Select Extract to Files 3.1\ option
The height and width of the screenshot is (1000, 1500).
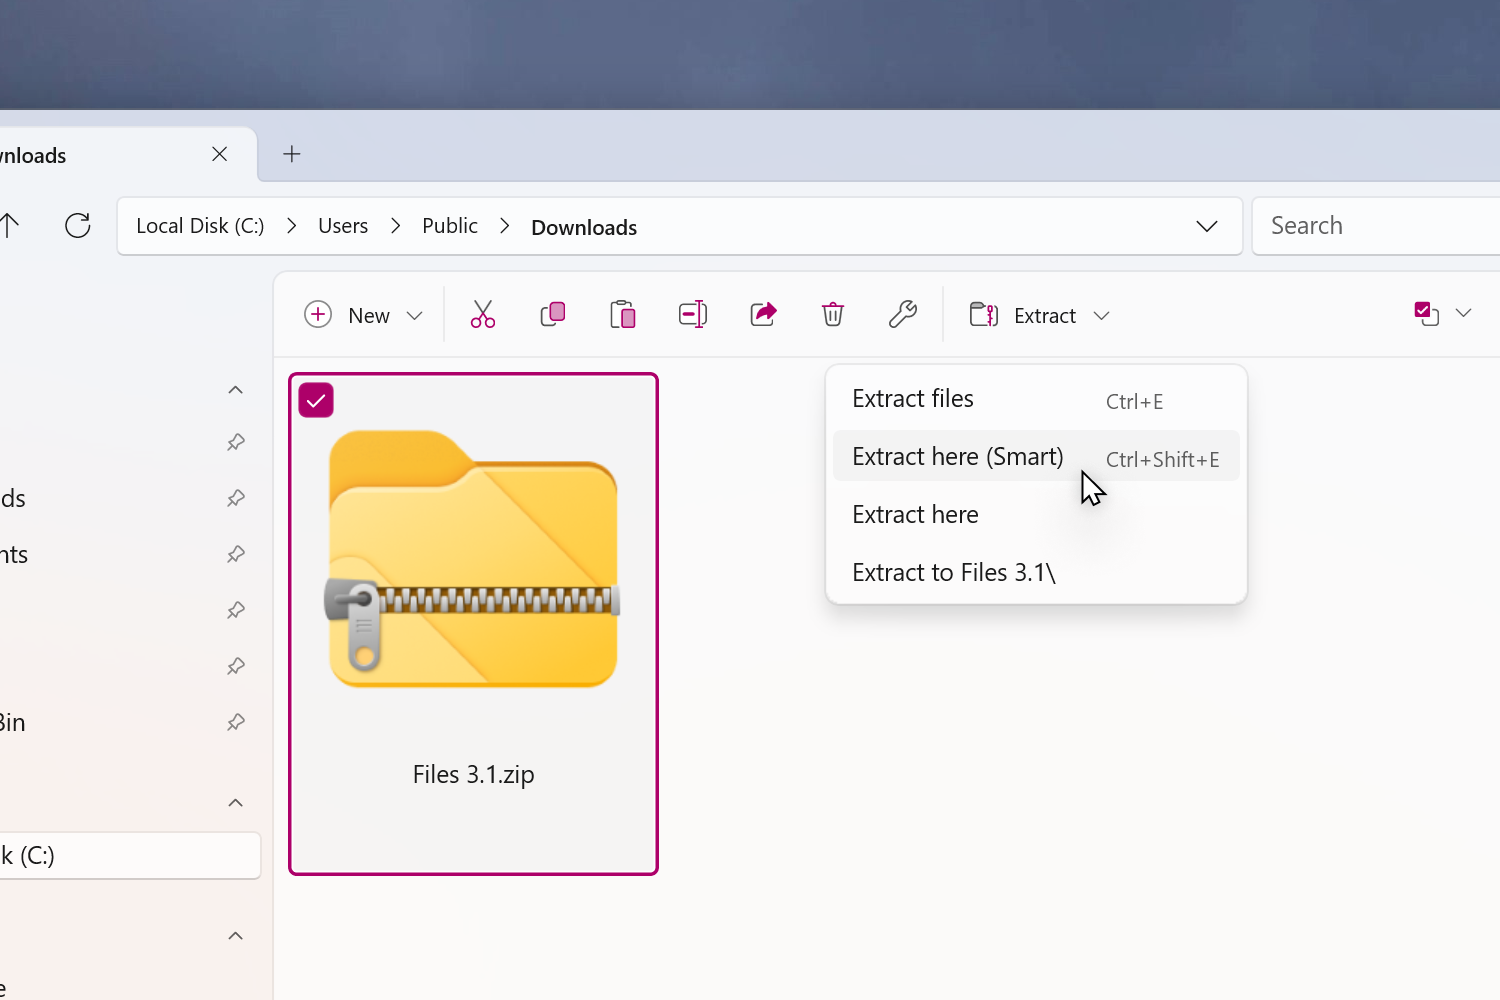[953, 573]
